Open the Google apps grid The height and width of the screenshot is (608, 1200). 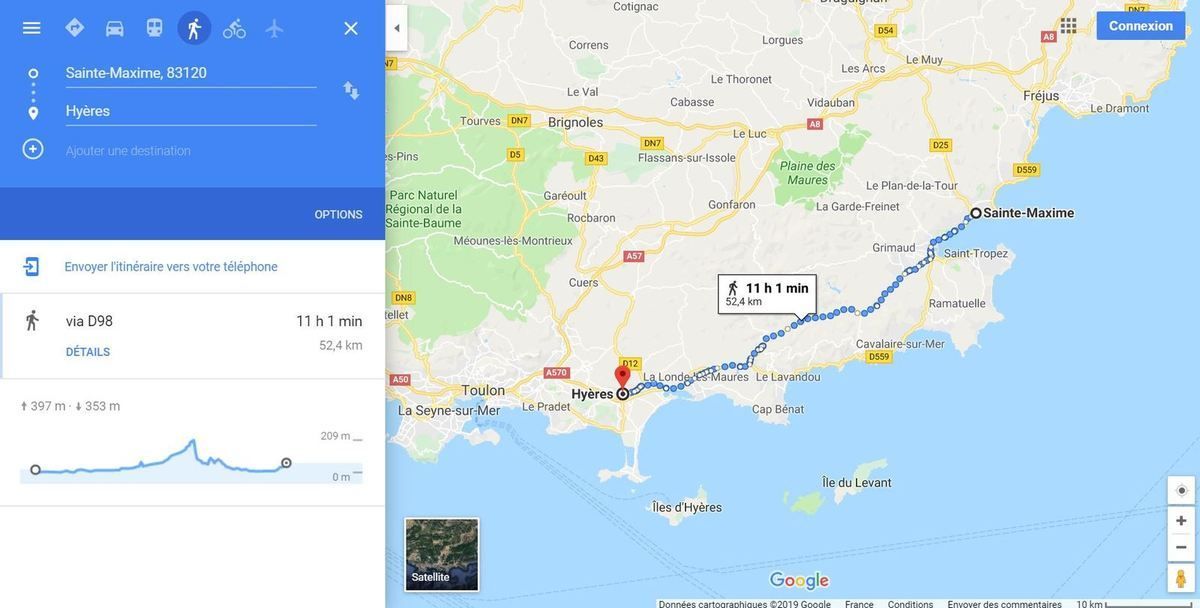coord(1069,25)
